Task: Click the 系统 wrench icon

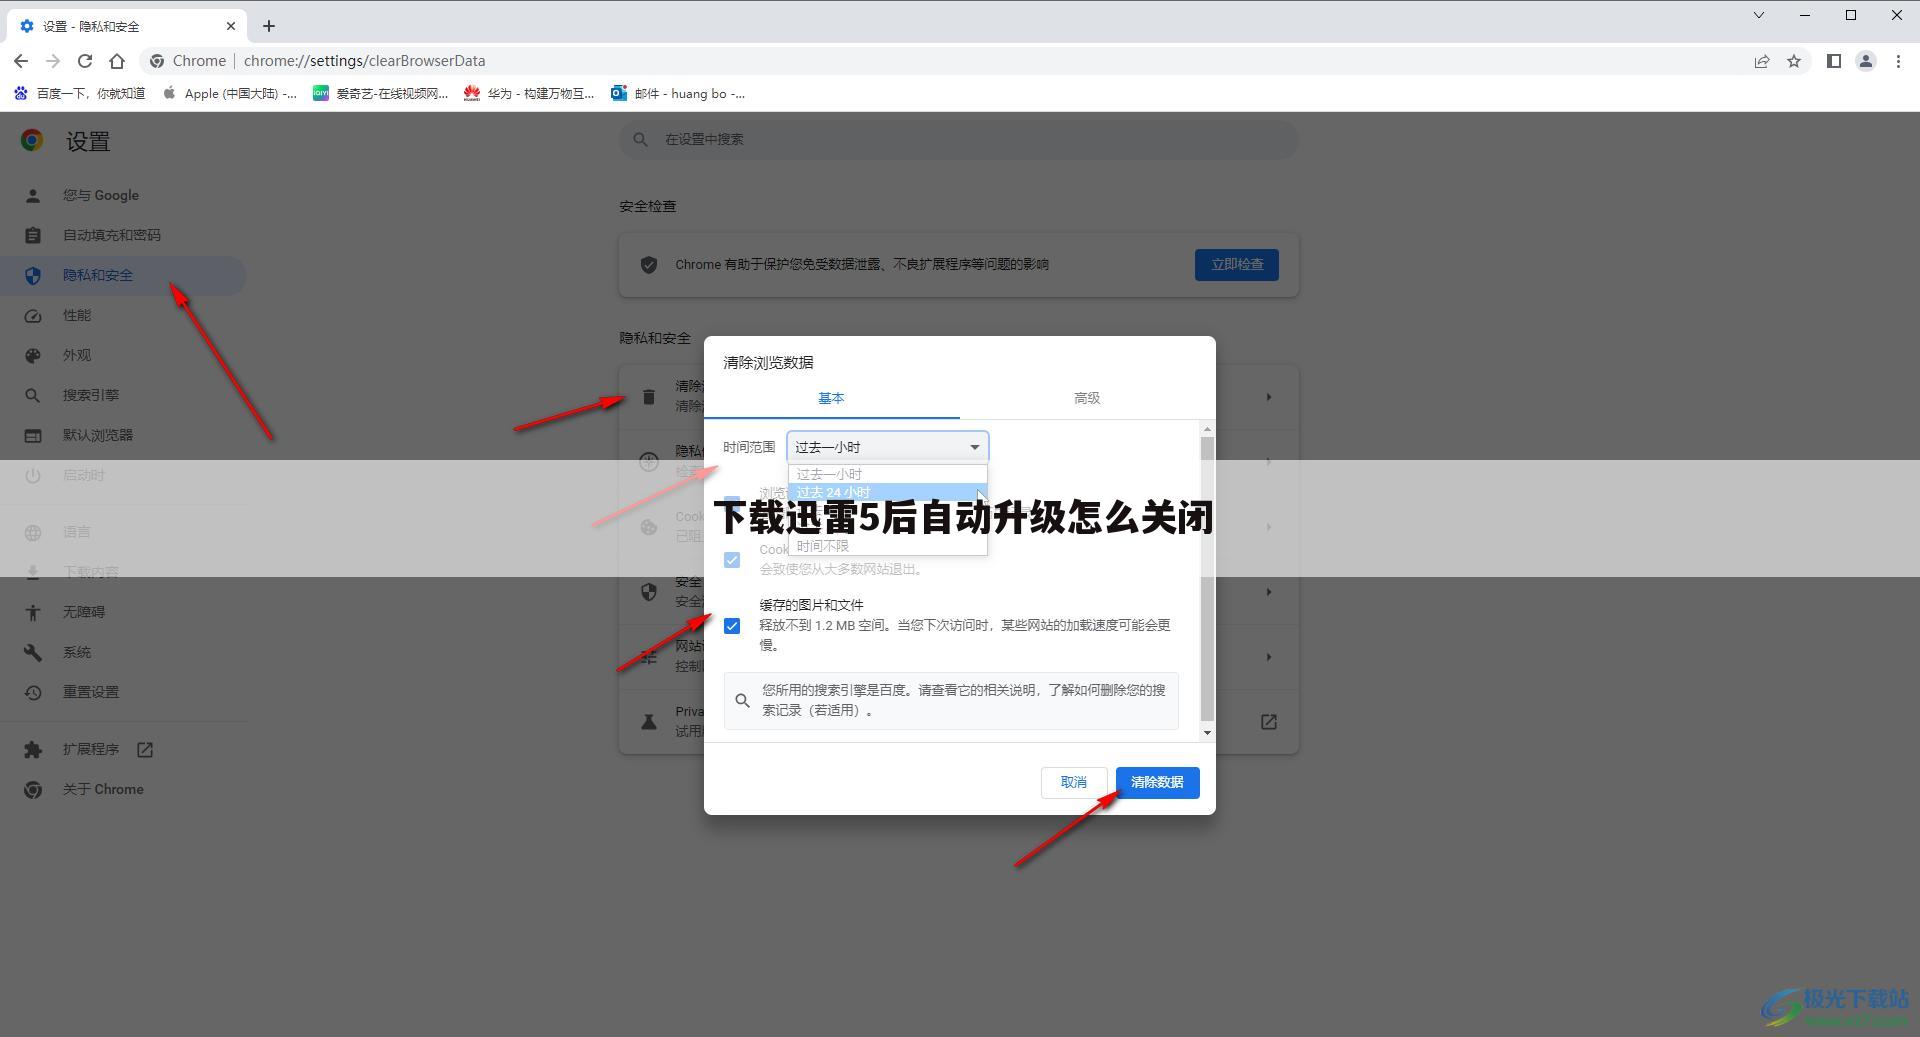Action: [x=33, y=652]
